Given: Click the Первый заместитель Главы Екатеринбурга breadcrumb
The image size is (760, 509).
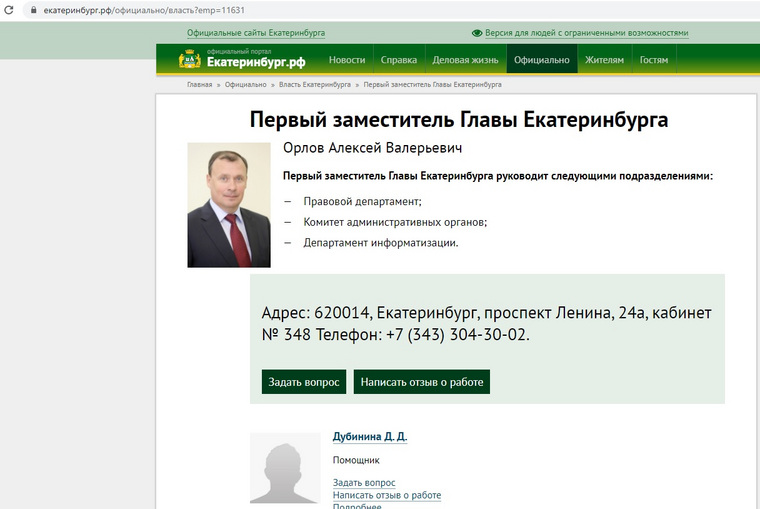Looking at the screenshot, I should (x=432, y=84).
